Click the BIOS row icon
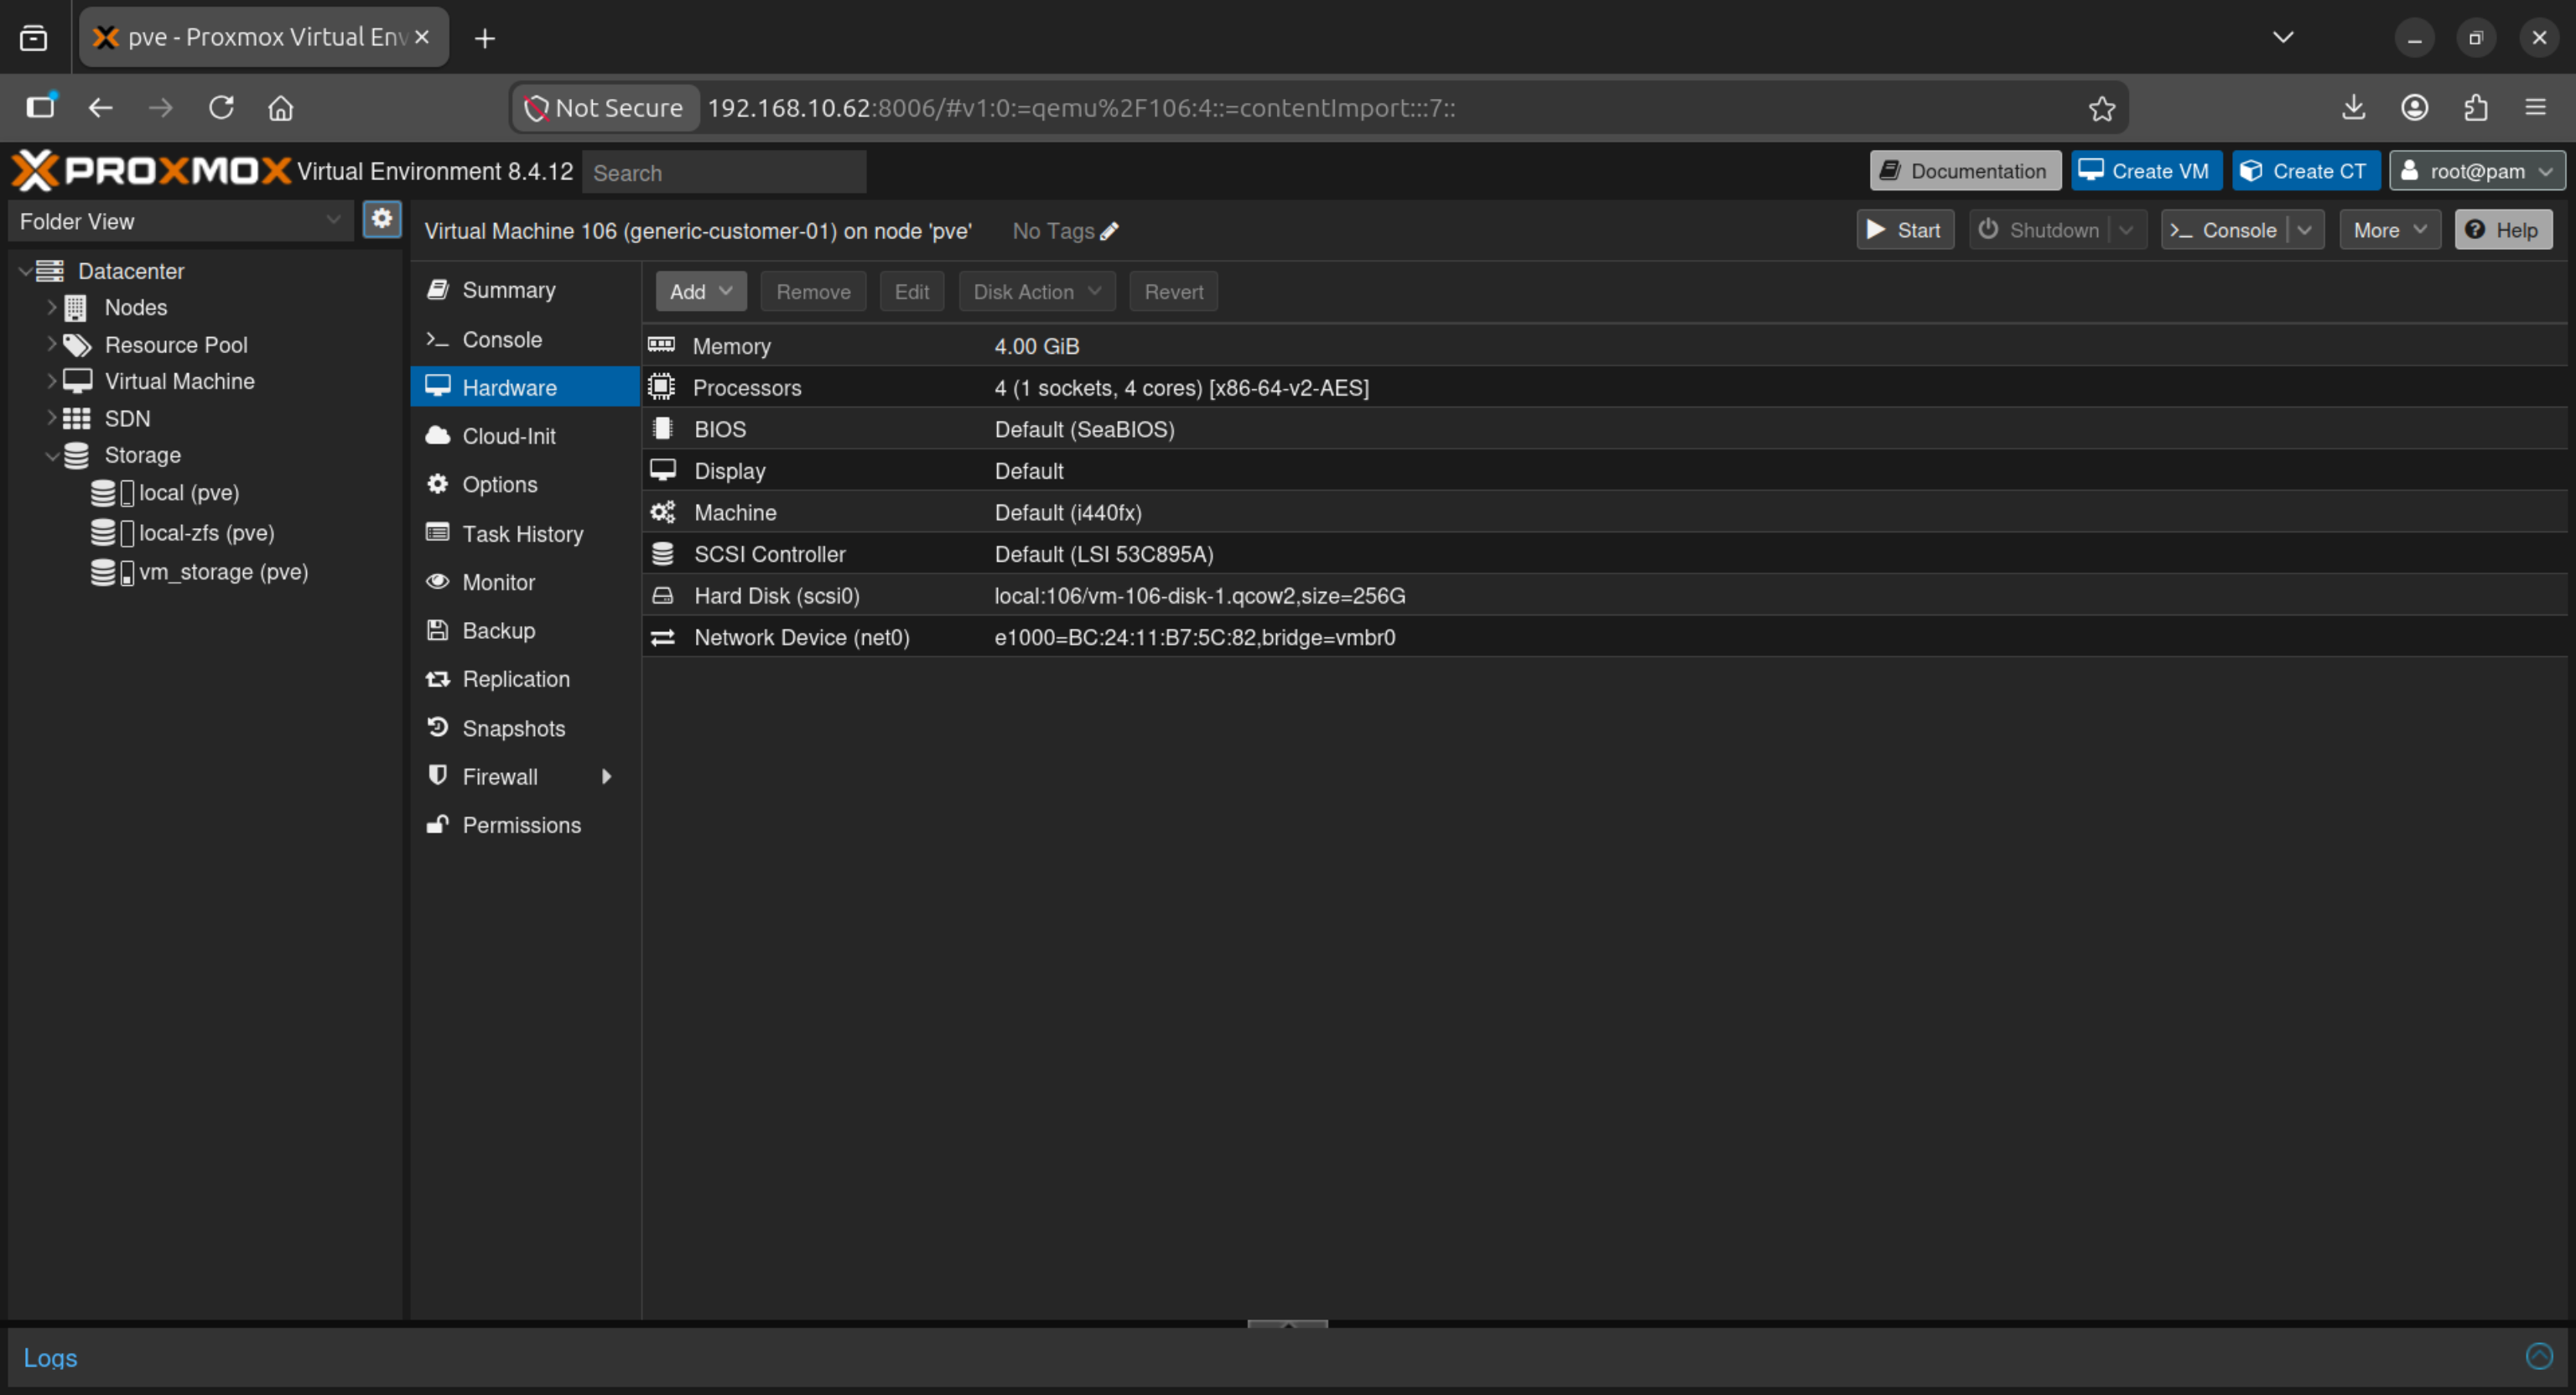The image size is (2576, 1395). point(662,429)
